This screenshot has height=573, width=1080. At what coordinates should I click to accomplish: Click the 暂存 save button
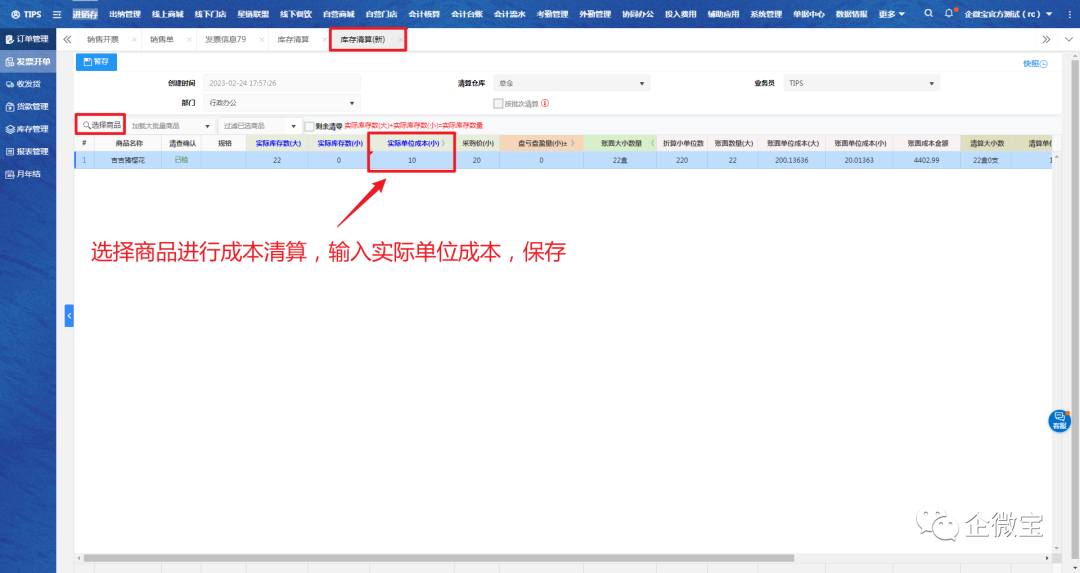coord(97,62)
